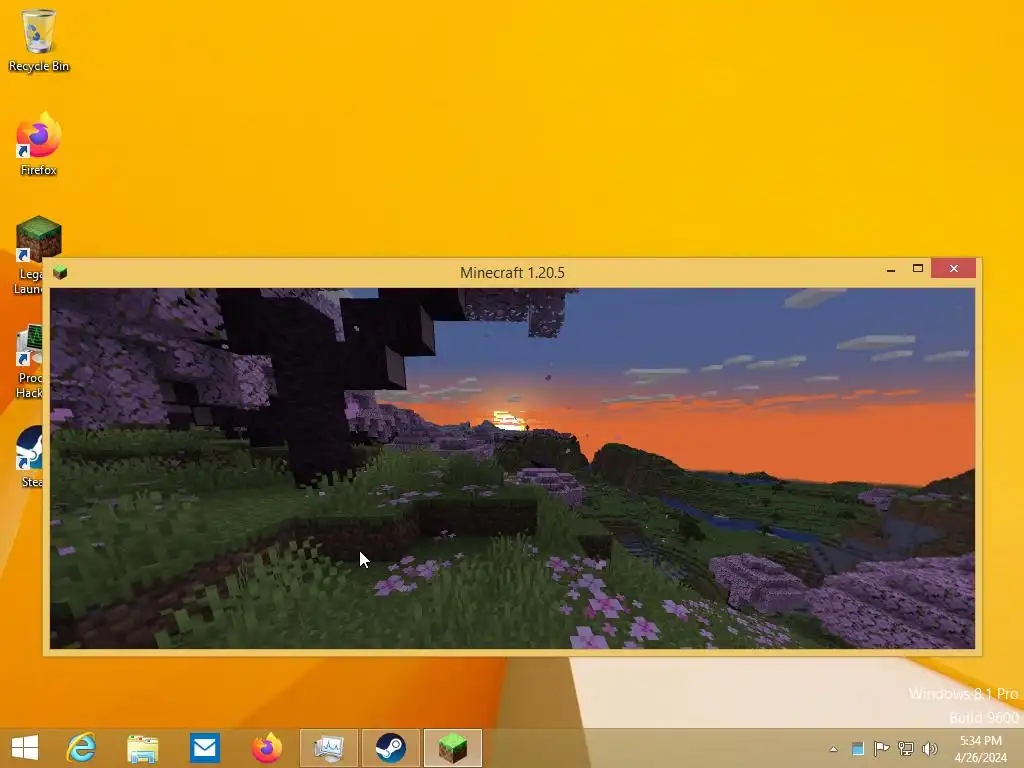
Task: Click the blue tray icon beside the flag
Action: tap(857, 748)
